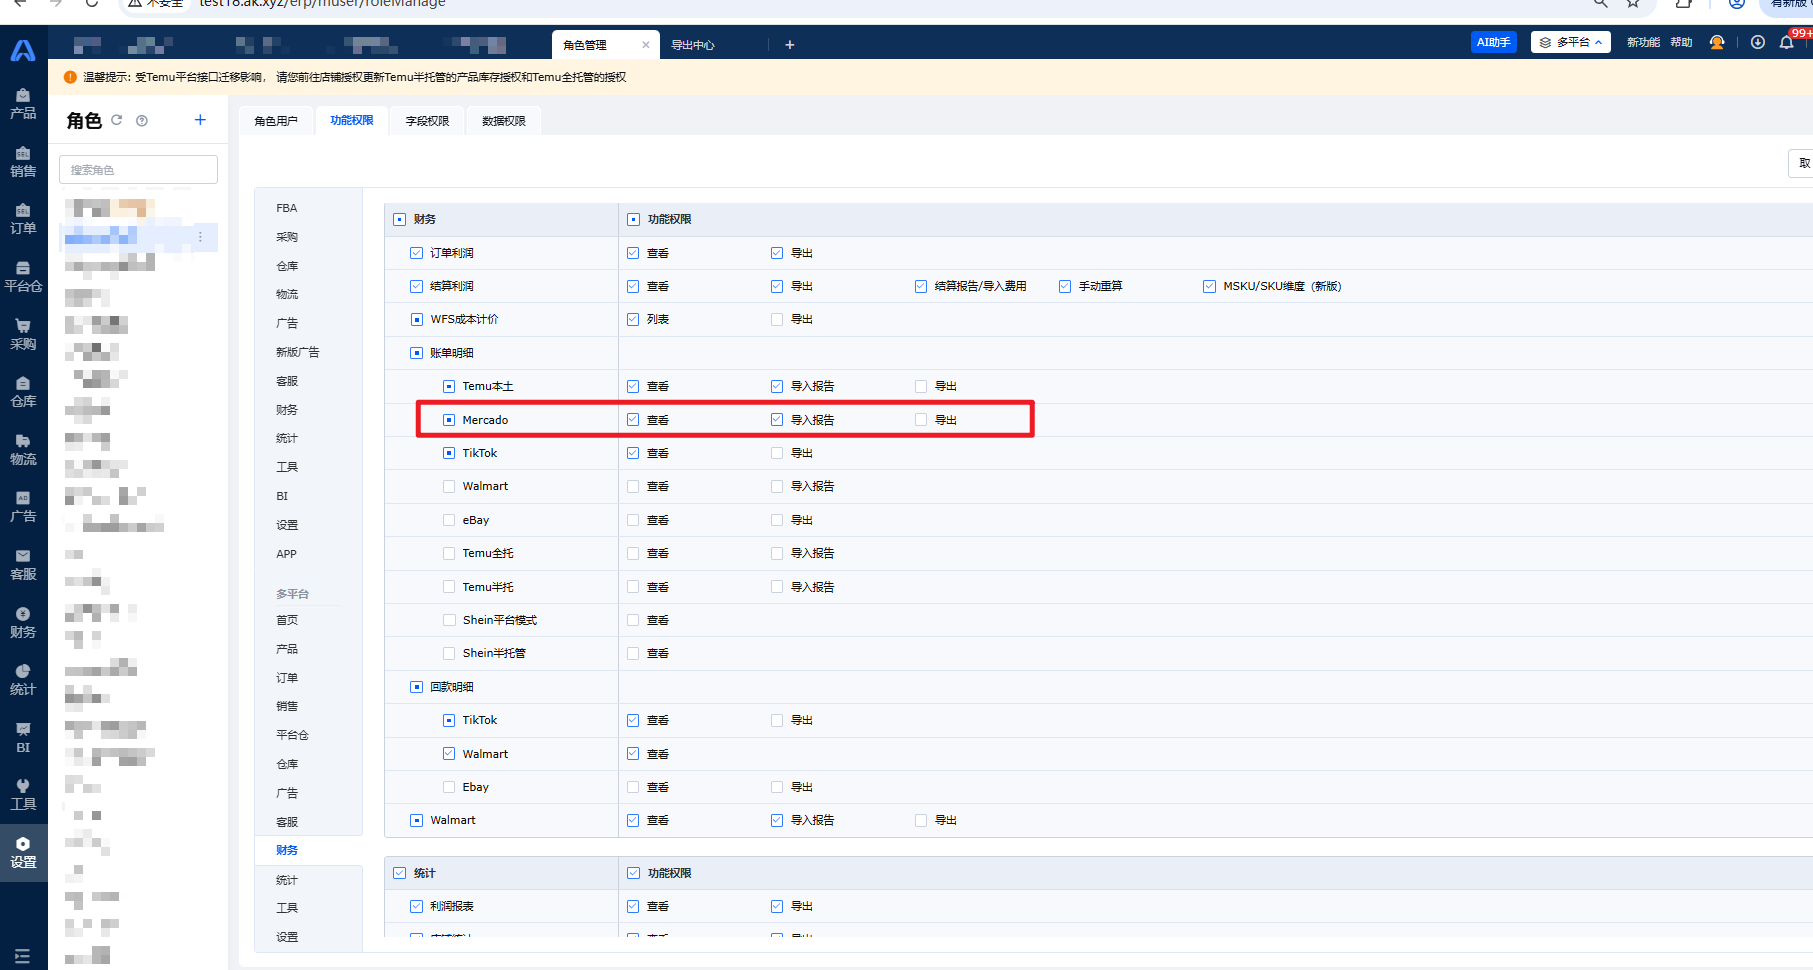Image resolution: width=1813 pixels, height=970 pixels.
Task: Click the plus icon to add a role
Action: (200, 120)
